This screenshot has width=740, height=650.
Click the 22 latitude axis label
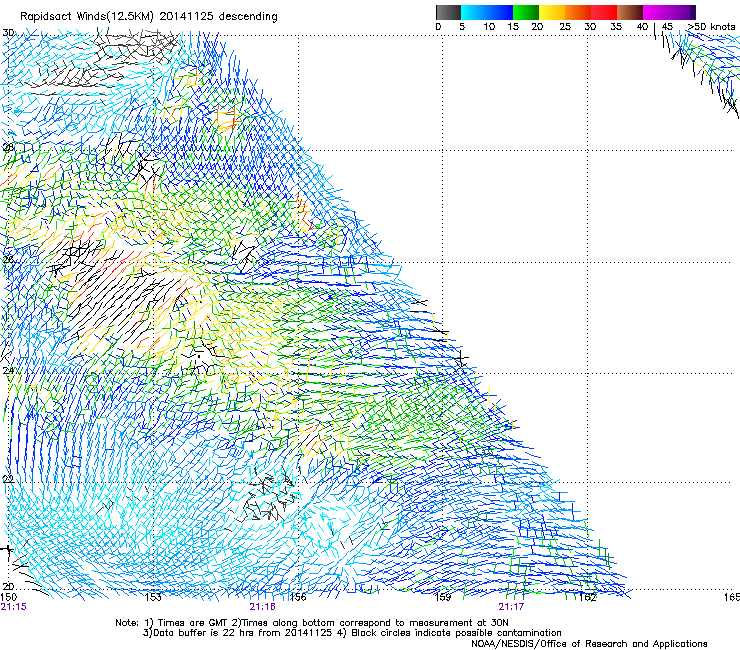[x=8, y=480]
